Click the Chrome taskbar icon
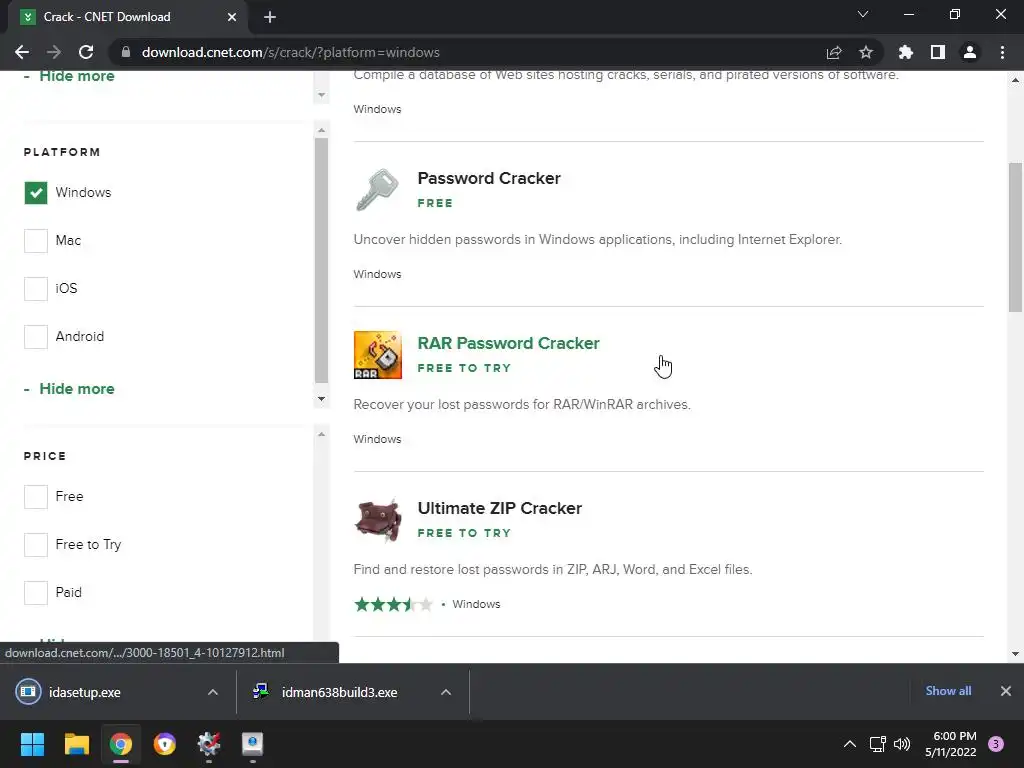1024x768 pixels. (x=121, y=744)
